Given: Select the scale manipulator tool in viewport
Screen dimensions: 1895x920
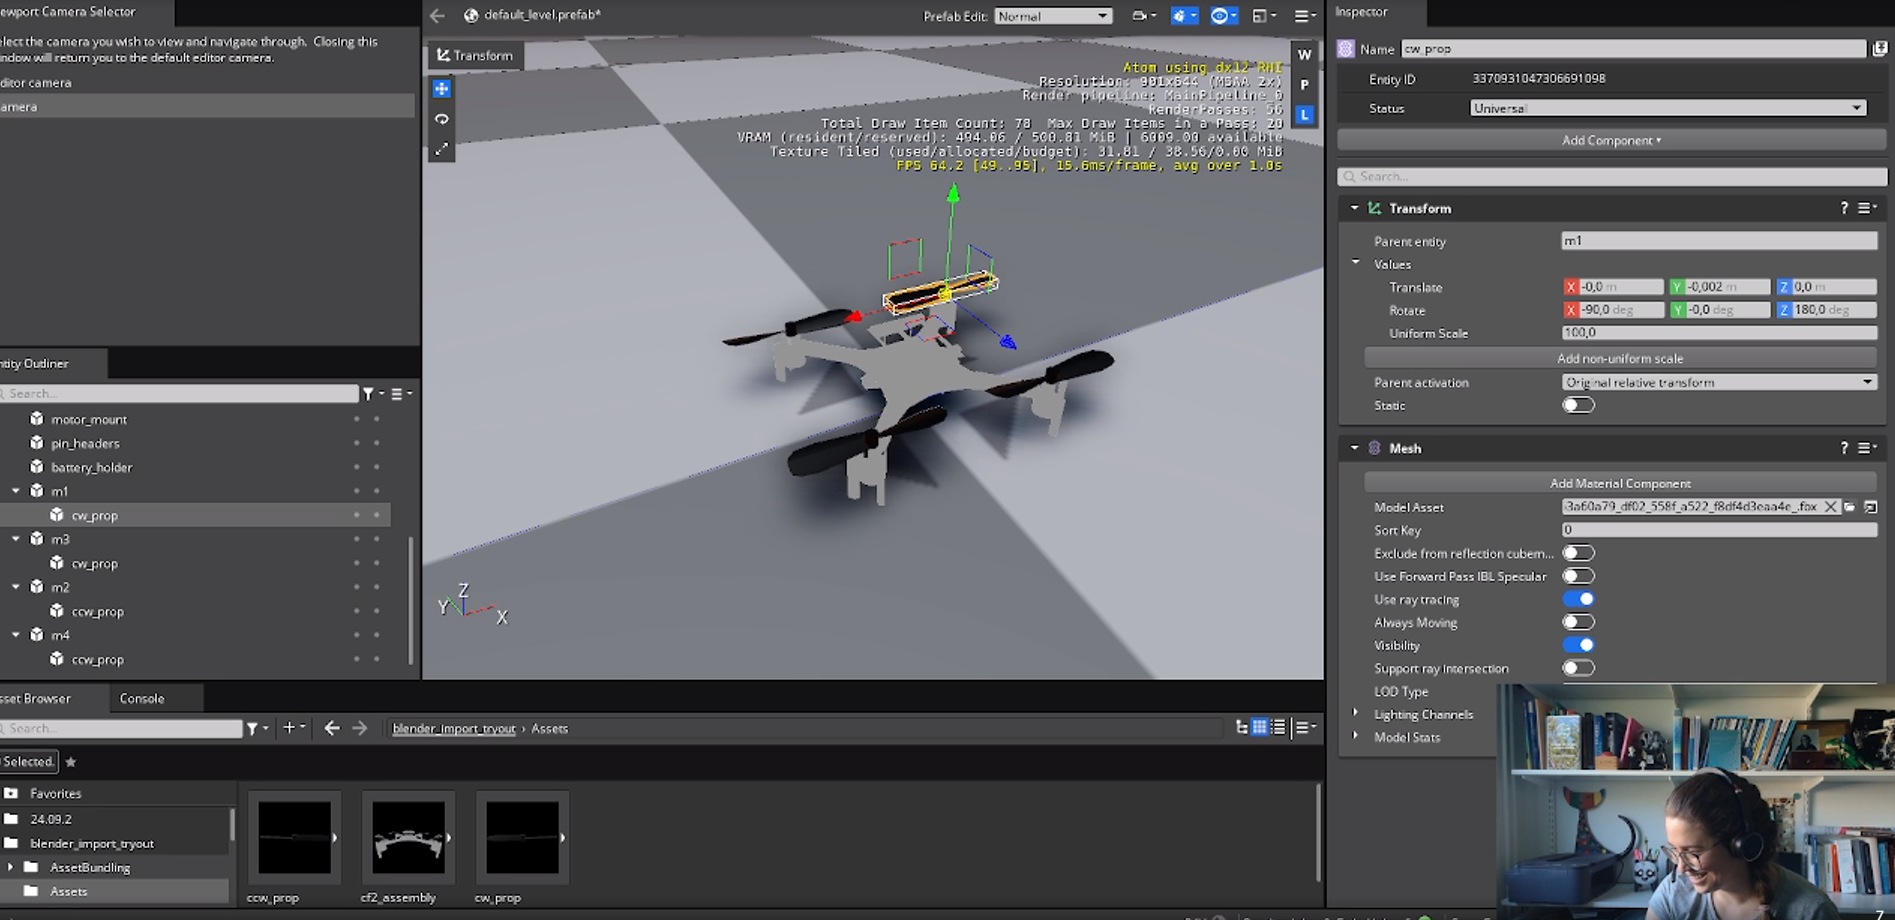Looking at the screenshot, I should (x=441, y=149).
